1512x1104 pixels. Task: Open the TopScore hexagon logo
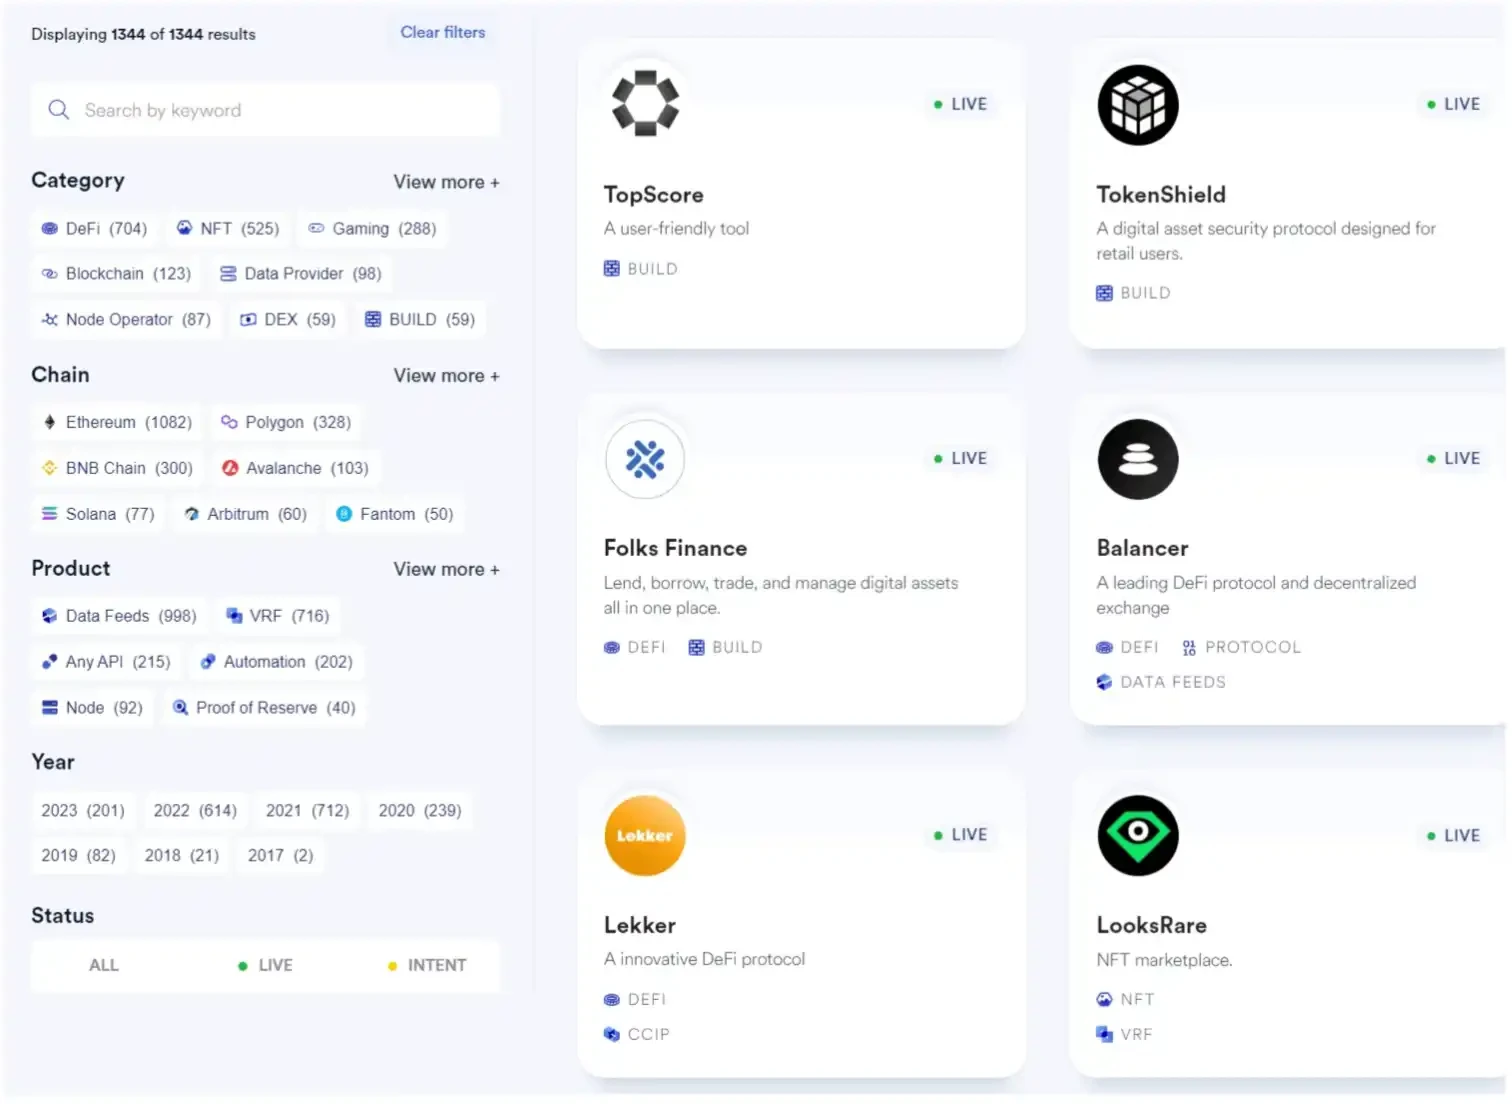(645, 103)
